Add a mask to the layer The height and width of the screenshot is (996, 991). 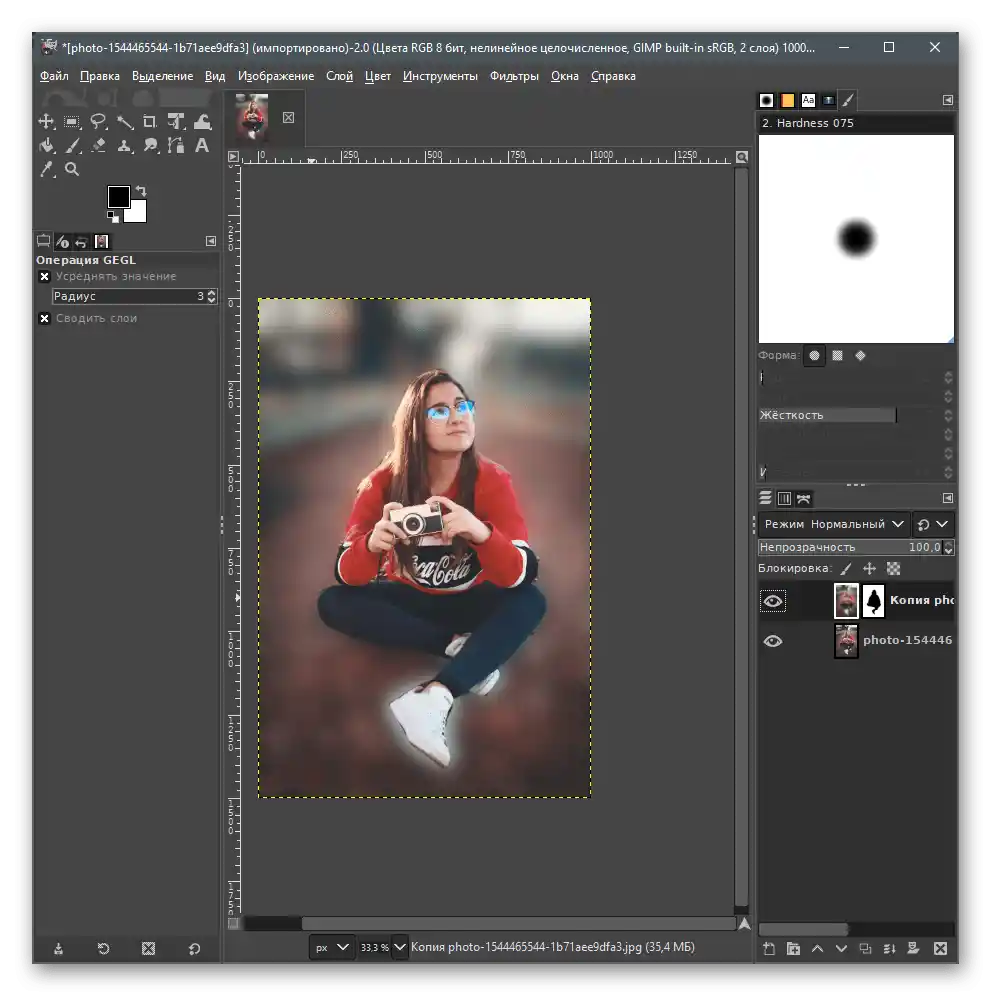point(913,948)
